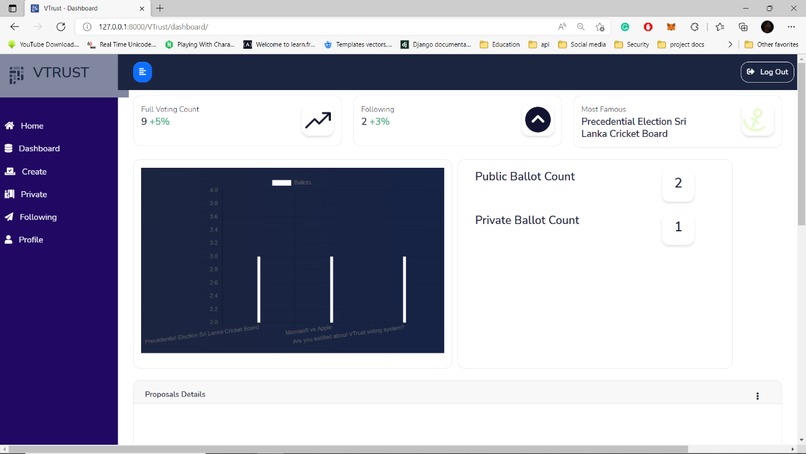Click the horizontal page scrollbar
The width and height of the screenshot is (806, 454).
(x=348, y=449)
